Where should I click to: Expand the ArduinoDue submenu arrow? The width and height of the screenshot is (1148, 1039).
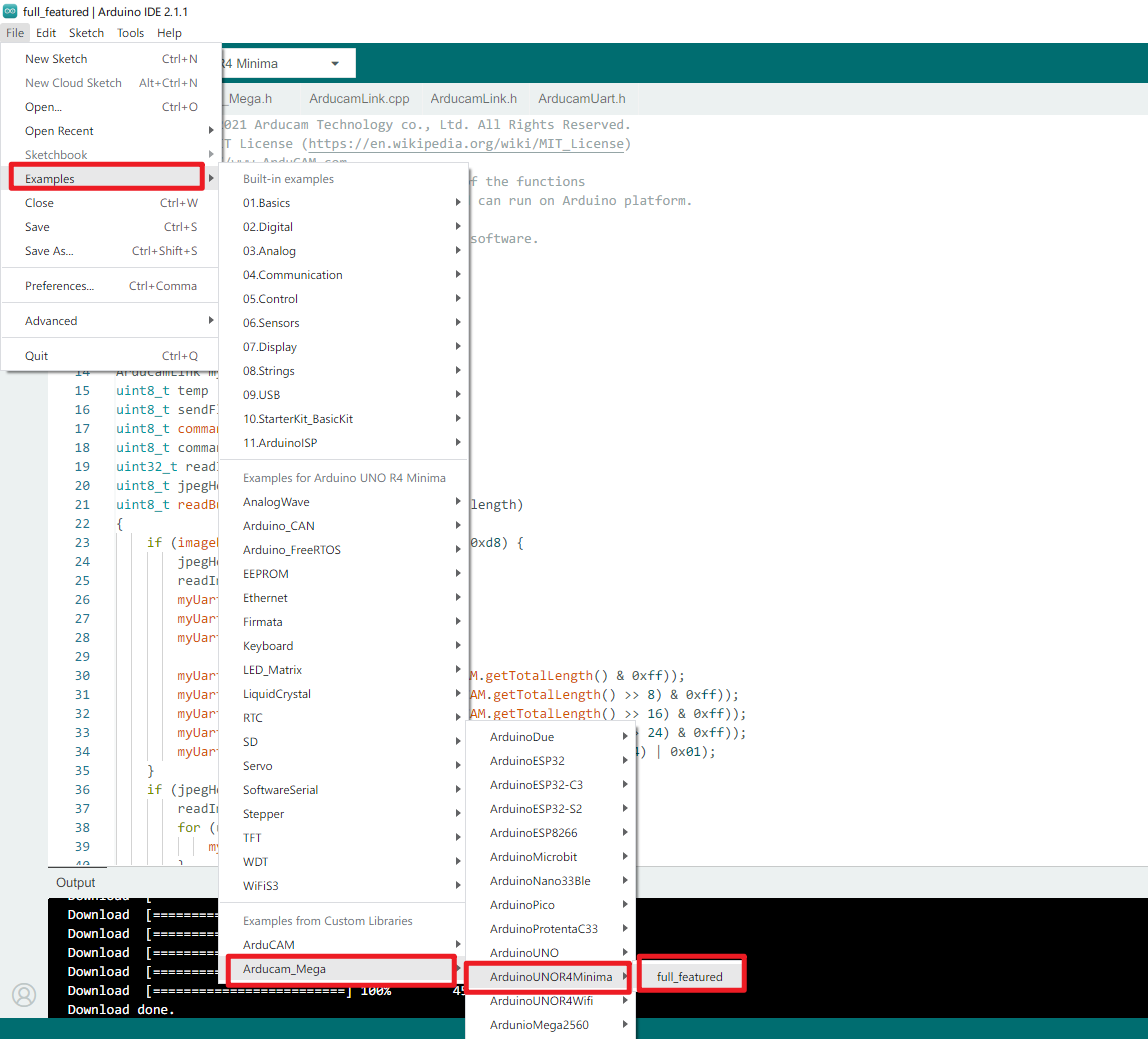[x=625, y=737]
